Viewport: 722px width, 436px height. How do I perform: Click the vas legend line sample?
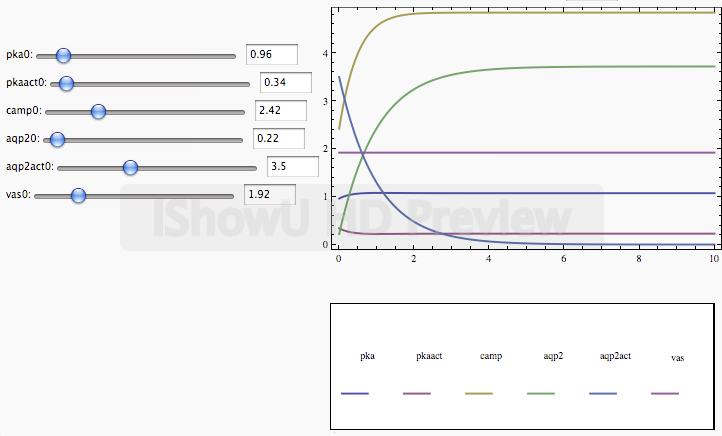[665, 394]
